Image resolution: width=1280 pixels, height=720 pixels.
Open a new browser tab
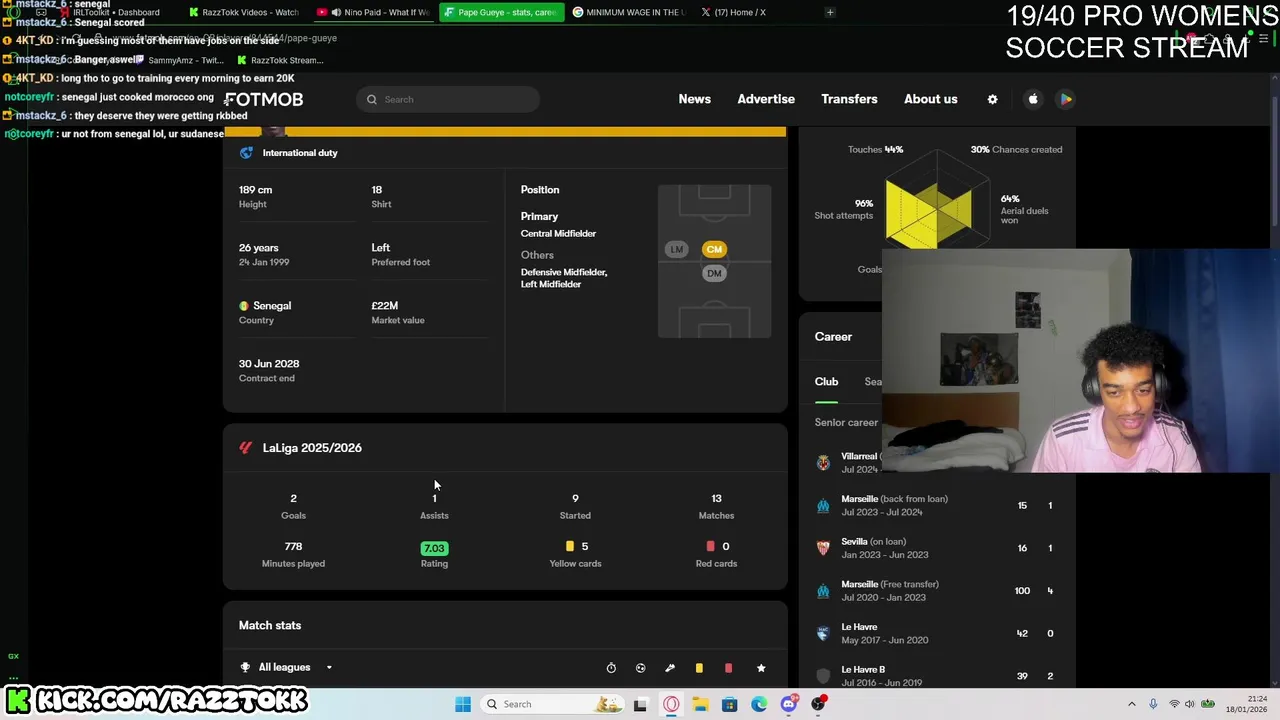[x=830, y=12]
